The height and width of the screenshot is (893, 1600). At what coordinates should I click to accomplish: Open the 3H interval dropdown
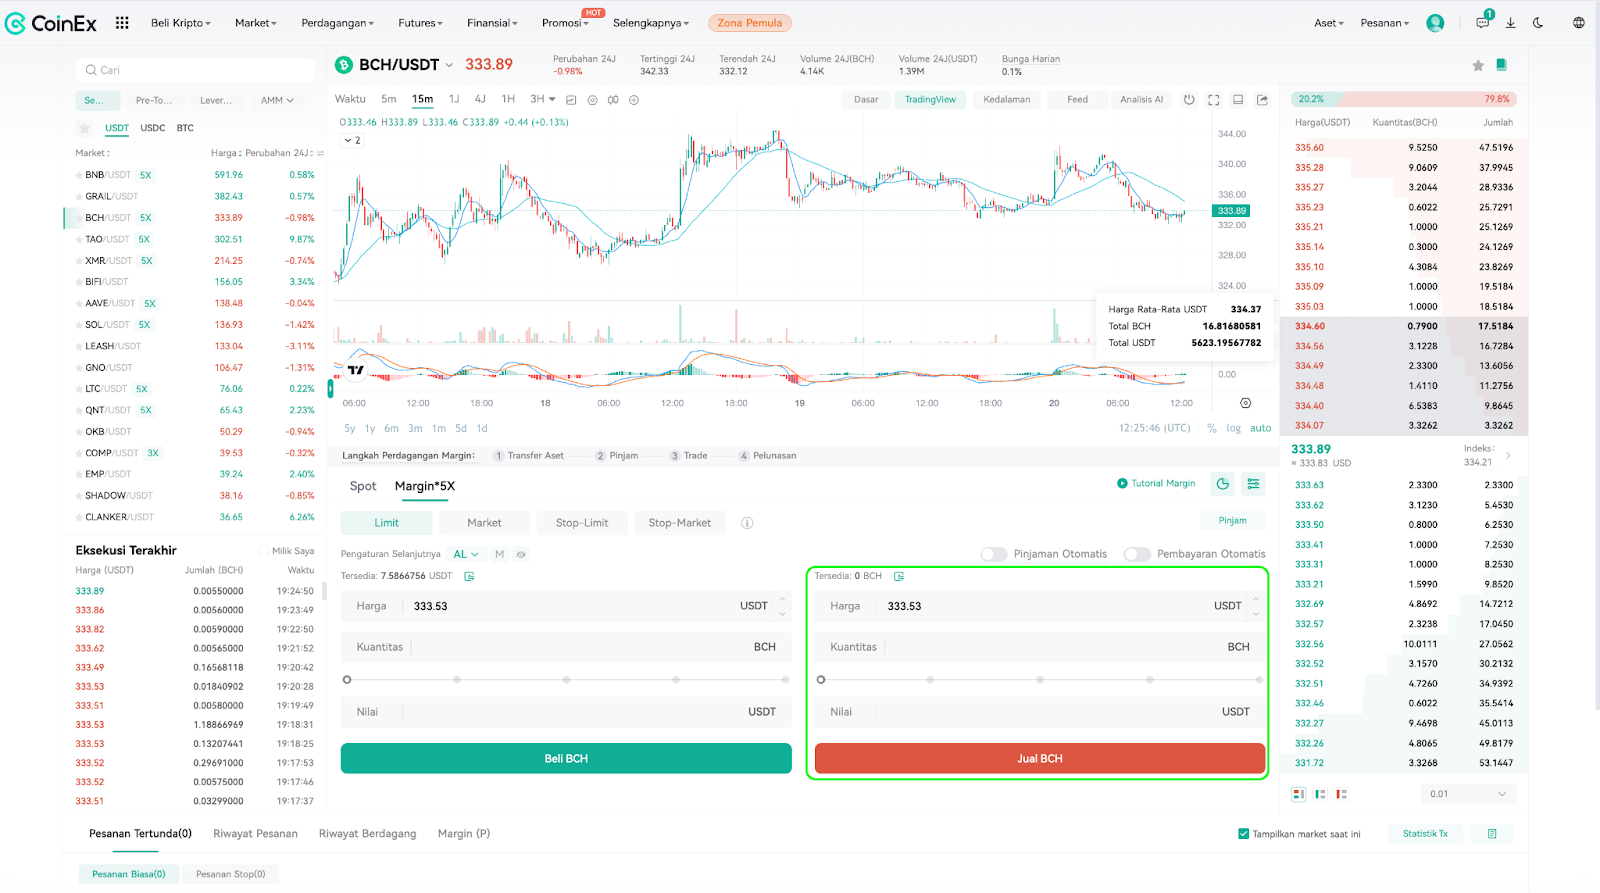click(543, 99)
